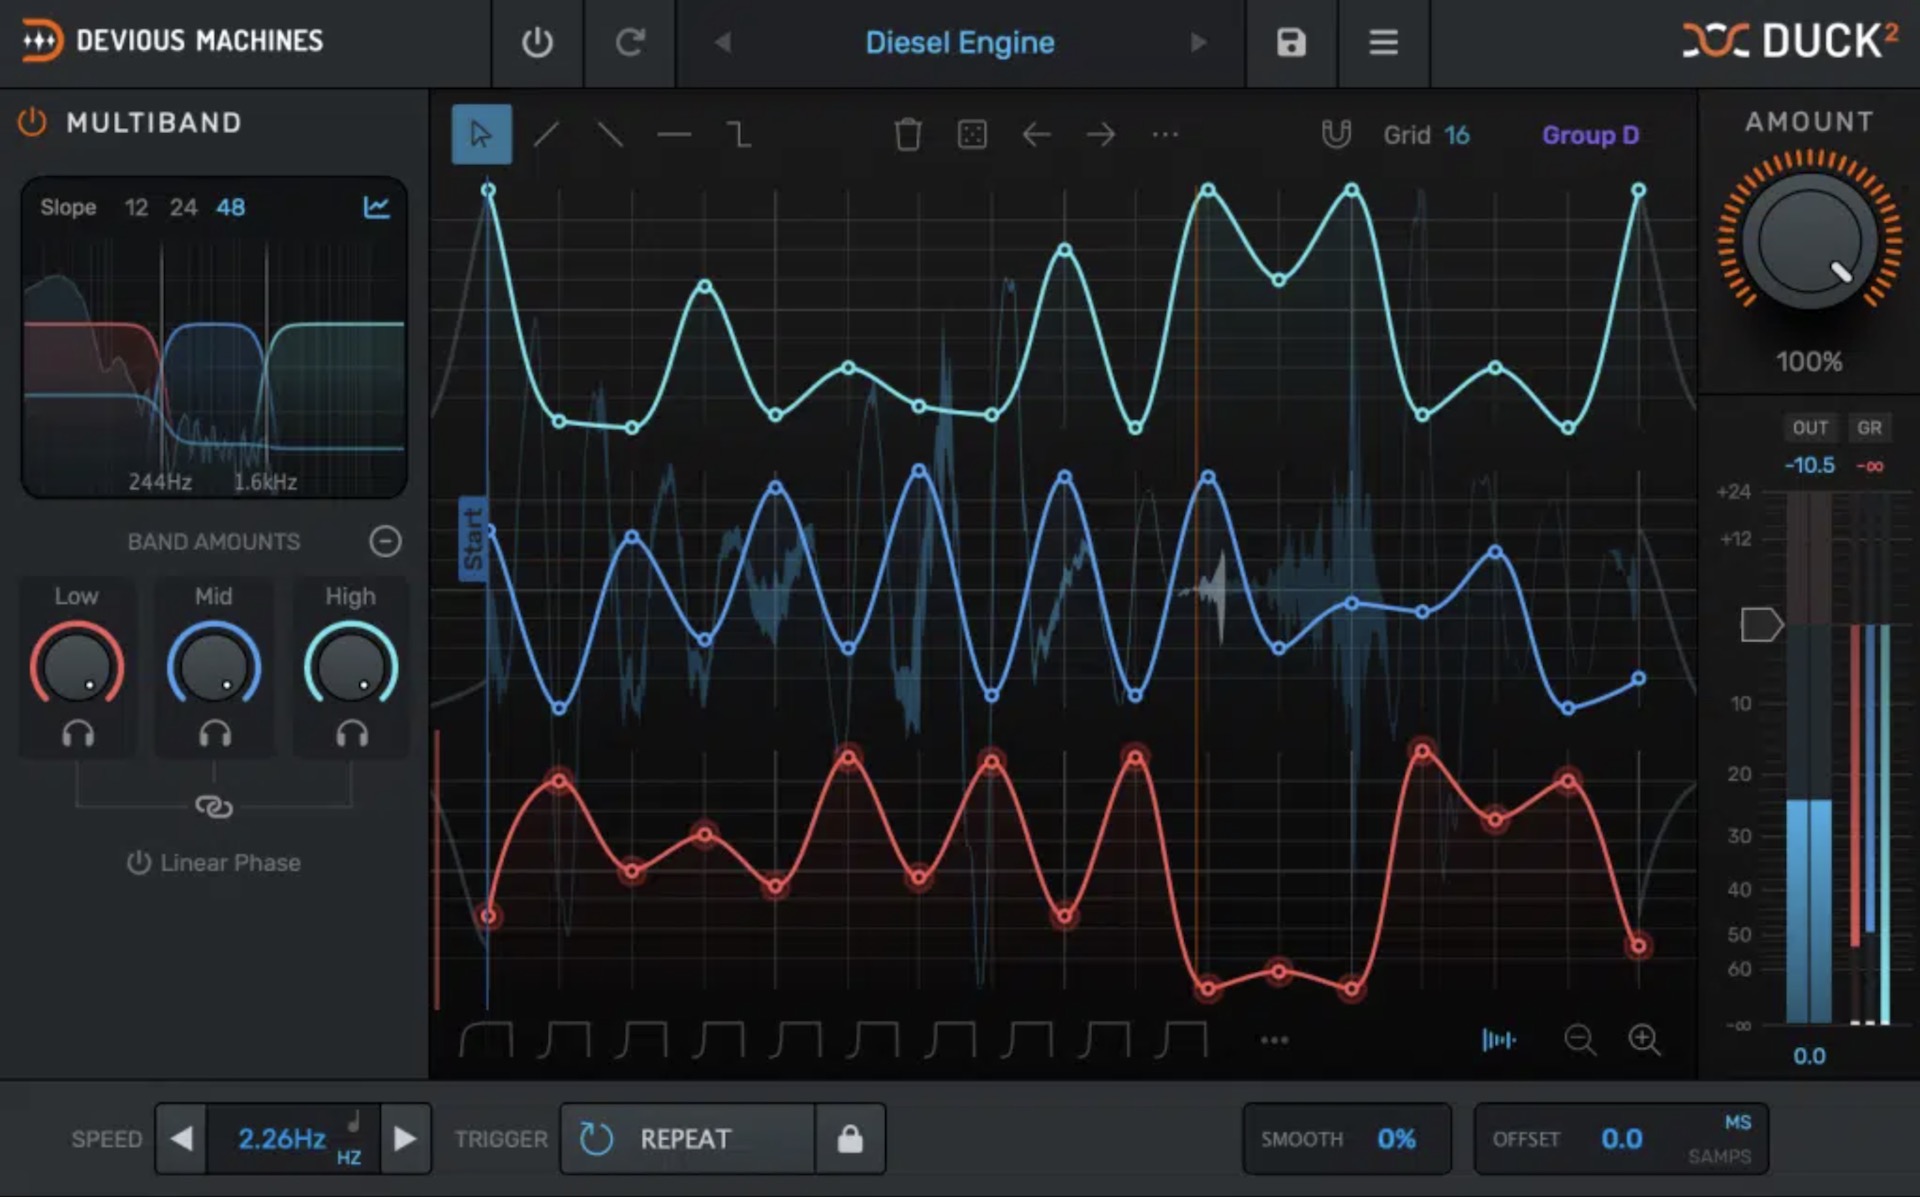1920x1197 pixels.
Task: Click the -10.5 output level readout
Action: coord(1810,465)
